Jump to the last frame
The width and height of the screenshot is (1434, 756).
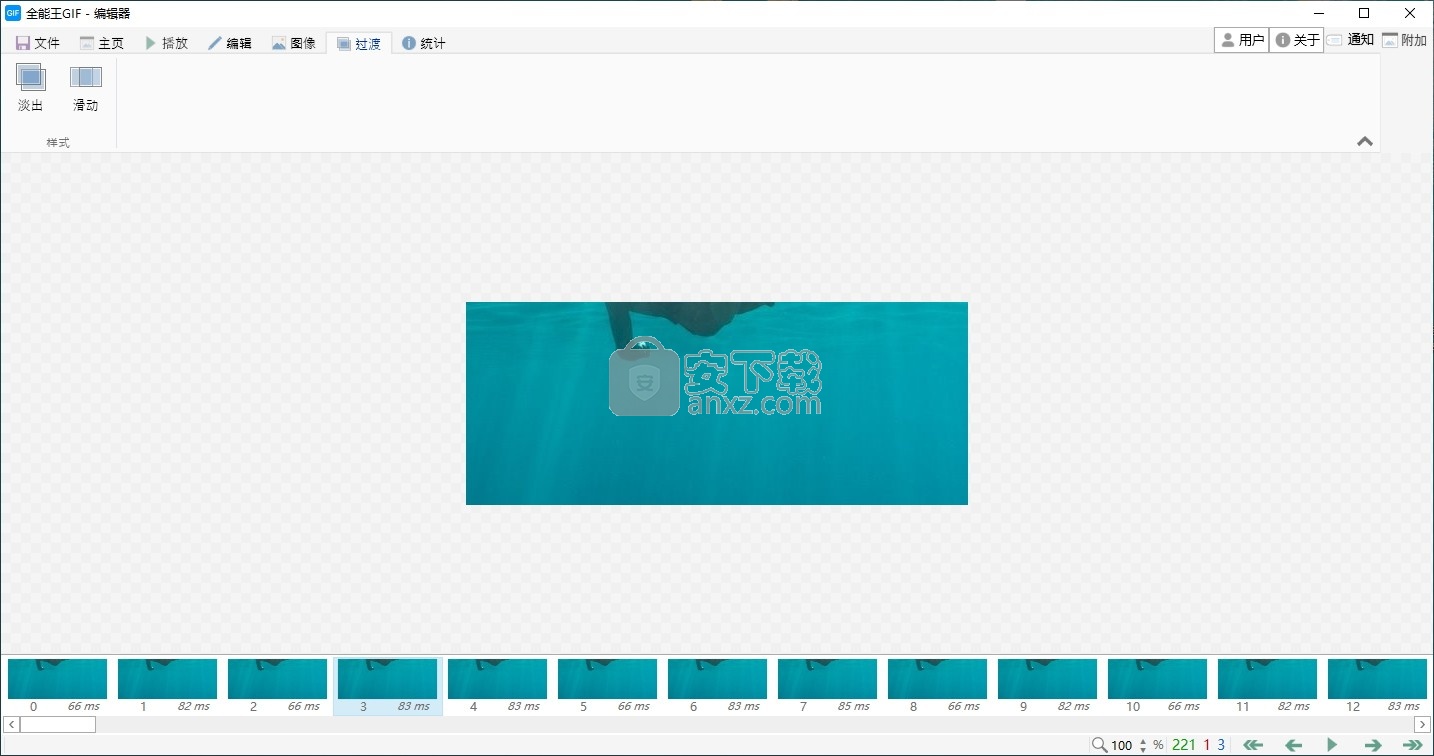click(x=1412, y=745)
